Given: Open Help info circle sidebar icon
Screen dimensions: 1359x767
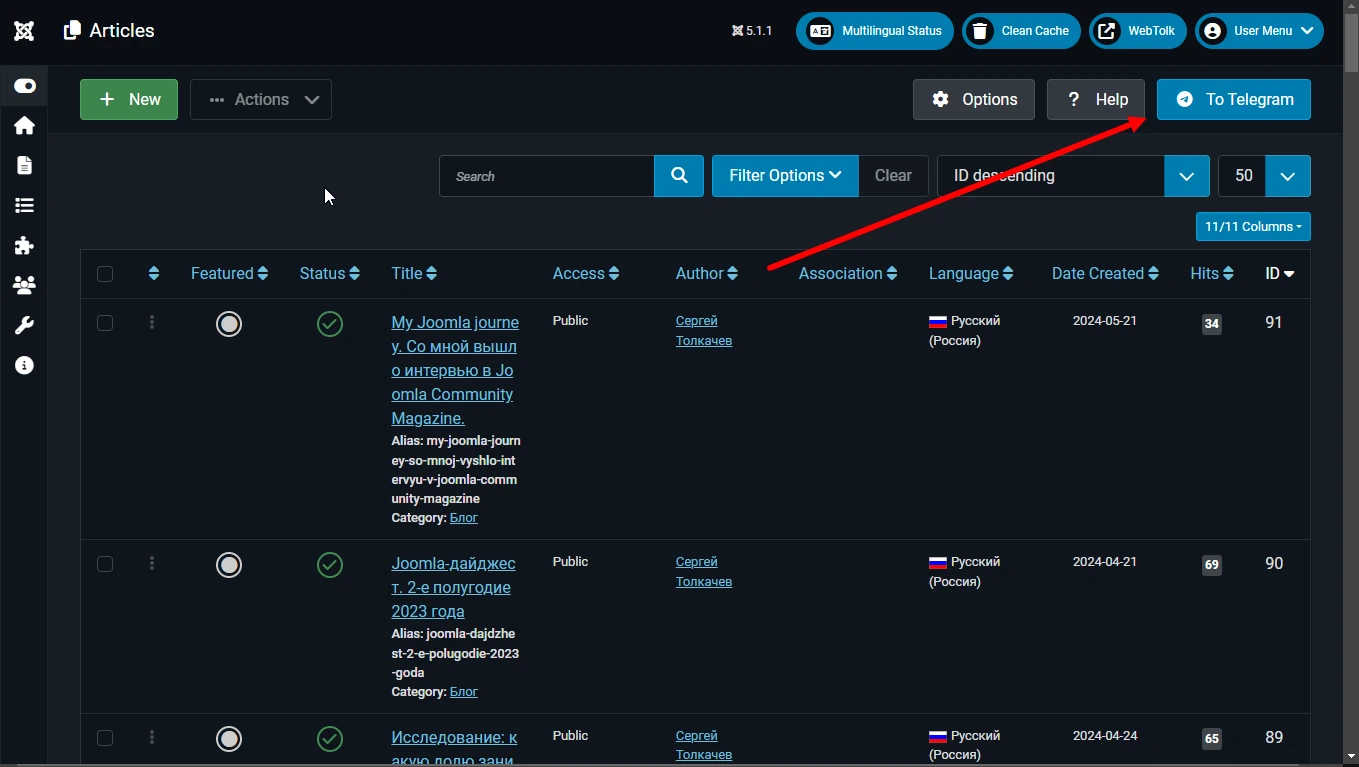Looking at the screenshot, I should click(x=24, y=365).
